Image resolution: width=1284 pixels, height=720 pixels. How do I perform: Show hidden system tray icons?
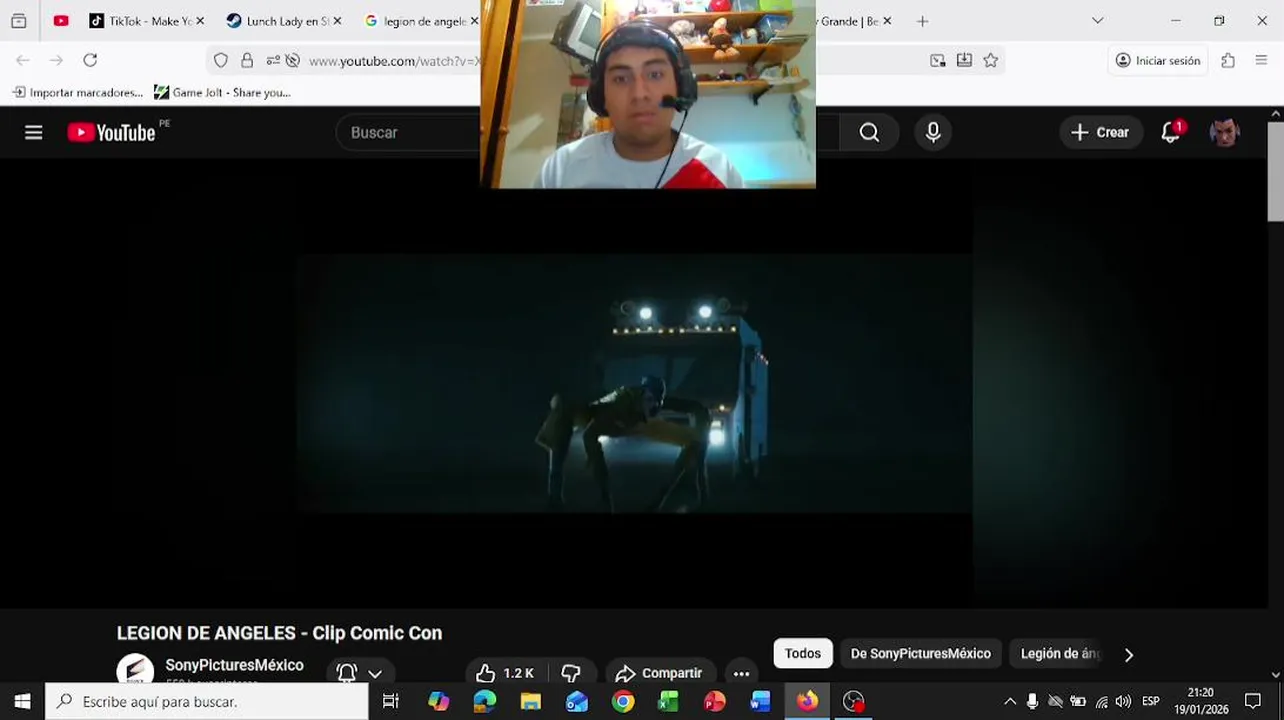point(1010,701)
